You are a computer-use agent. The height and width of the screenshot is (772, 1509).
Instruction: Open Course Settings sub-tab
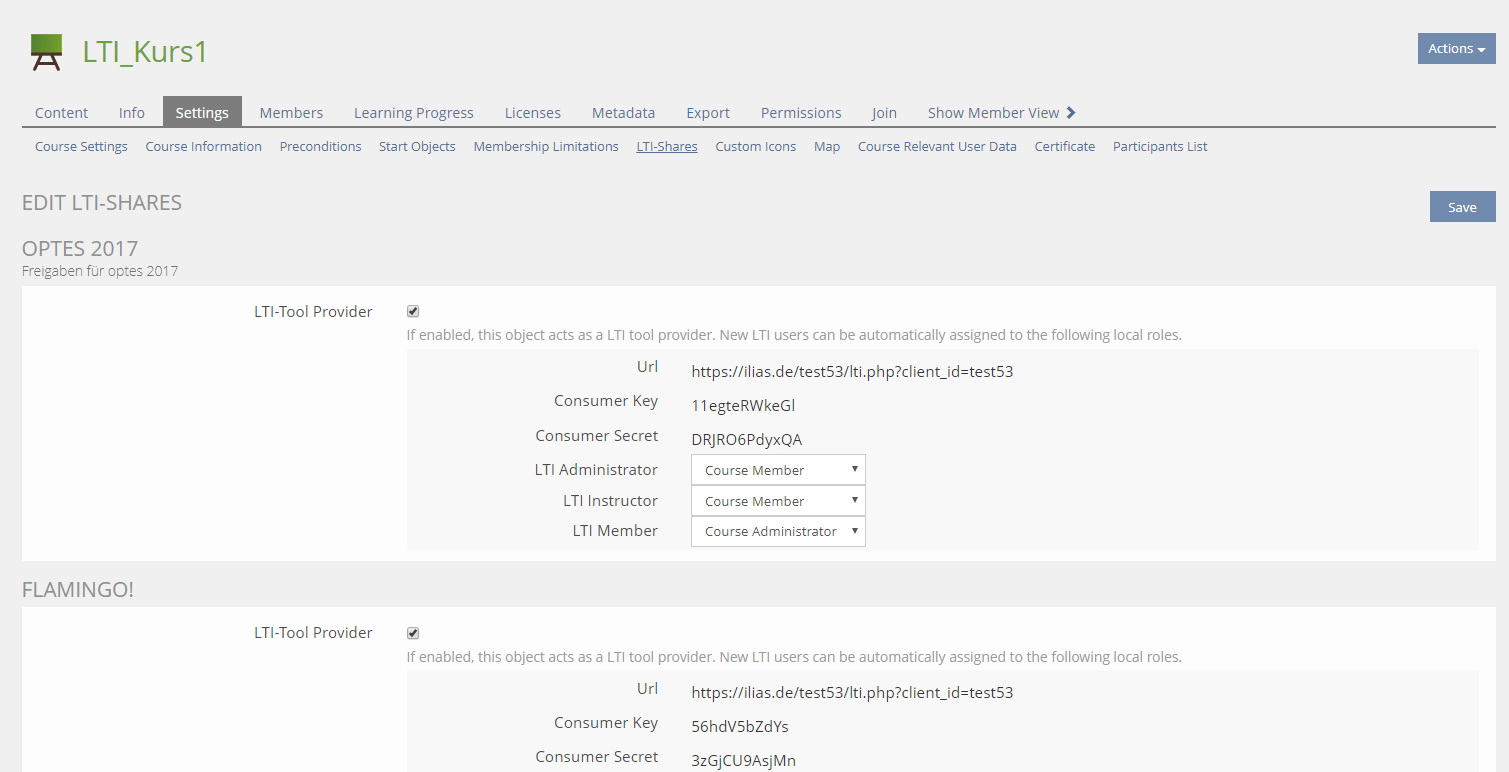pyautogui.click(x=81, y=147)
